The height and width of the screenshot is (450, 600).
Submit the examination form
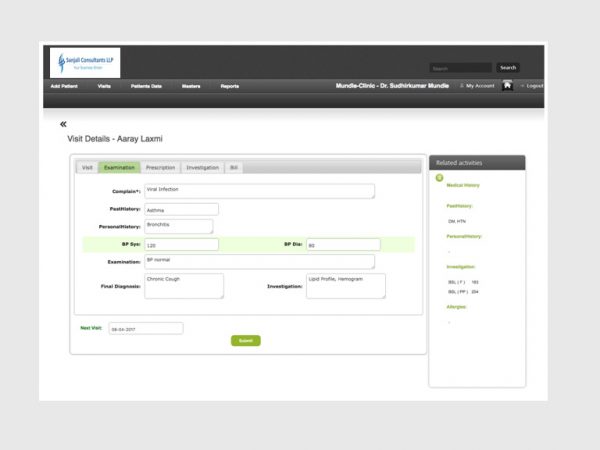click(x=246, y=341)
